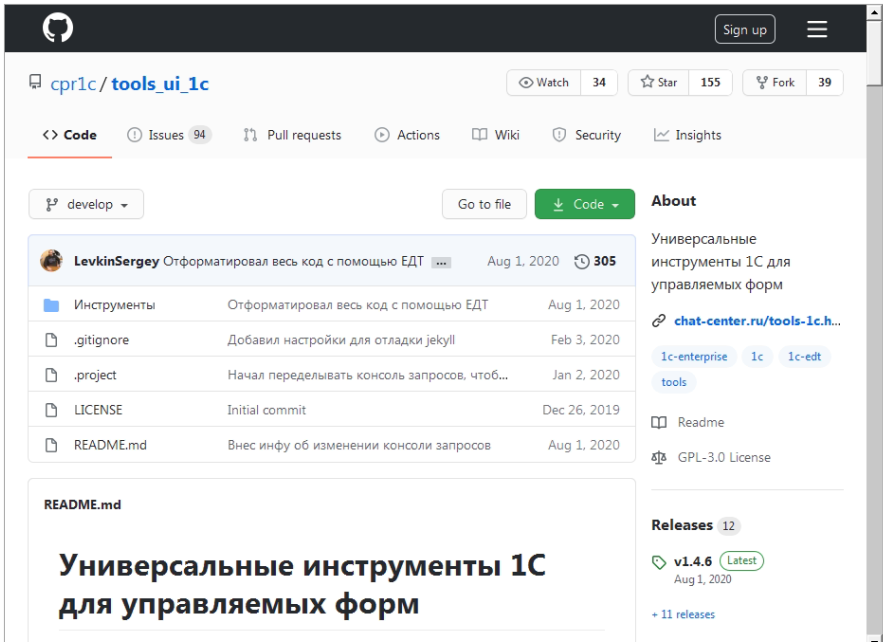Open the GitHub home logo
The width and height of the screenshot is (883, 642).
[58, 28]
